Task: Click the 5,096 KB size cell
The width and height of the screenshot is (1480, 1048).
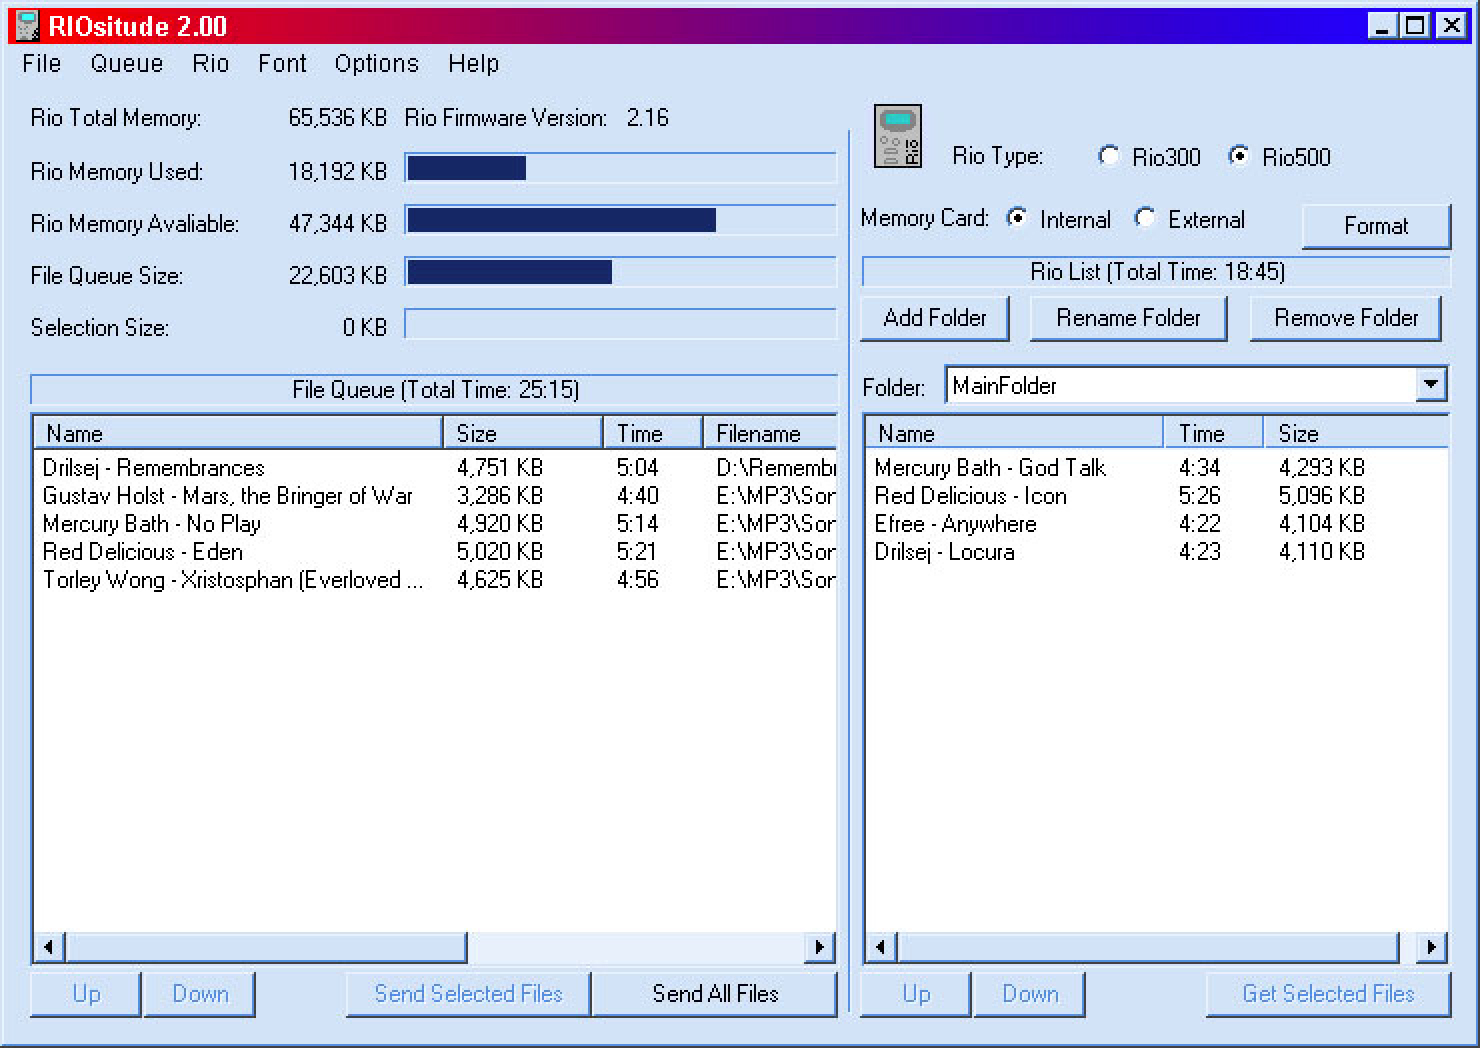Action: (1321, 496)
